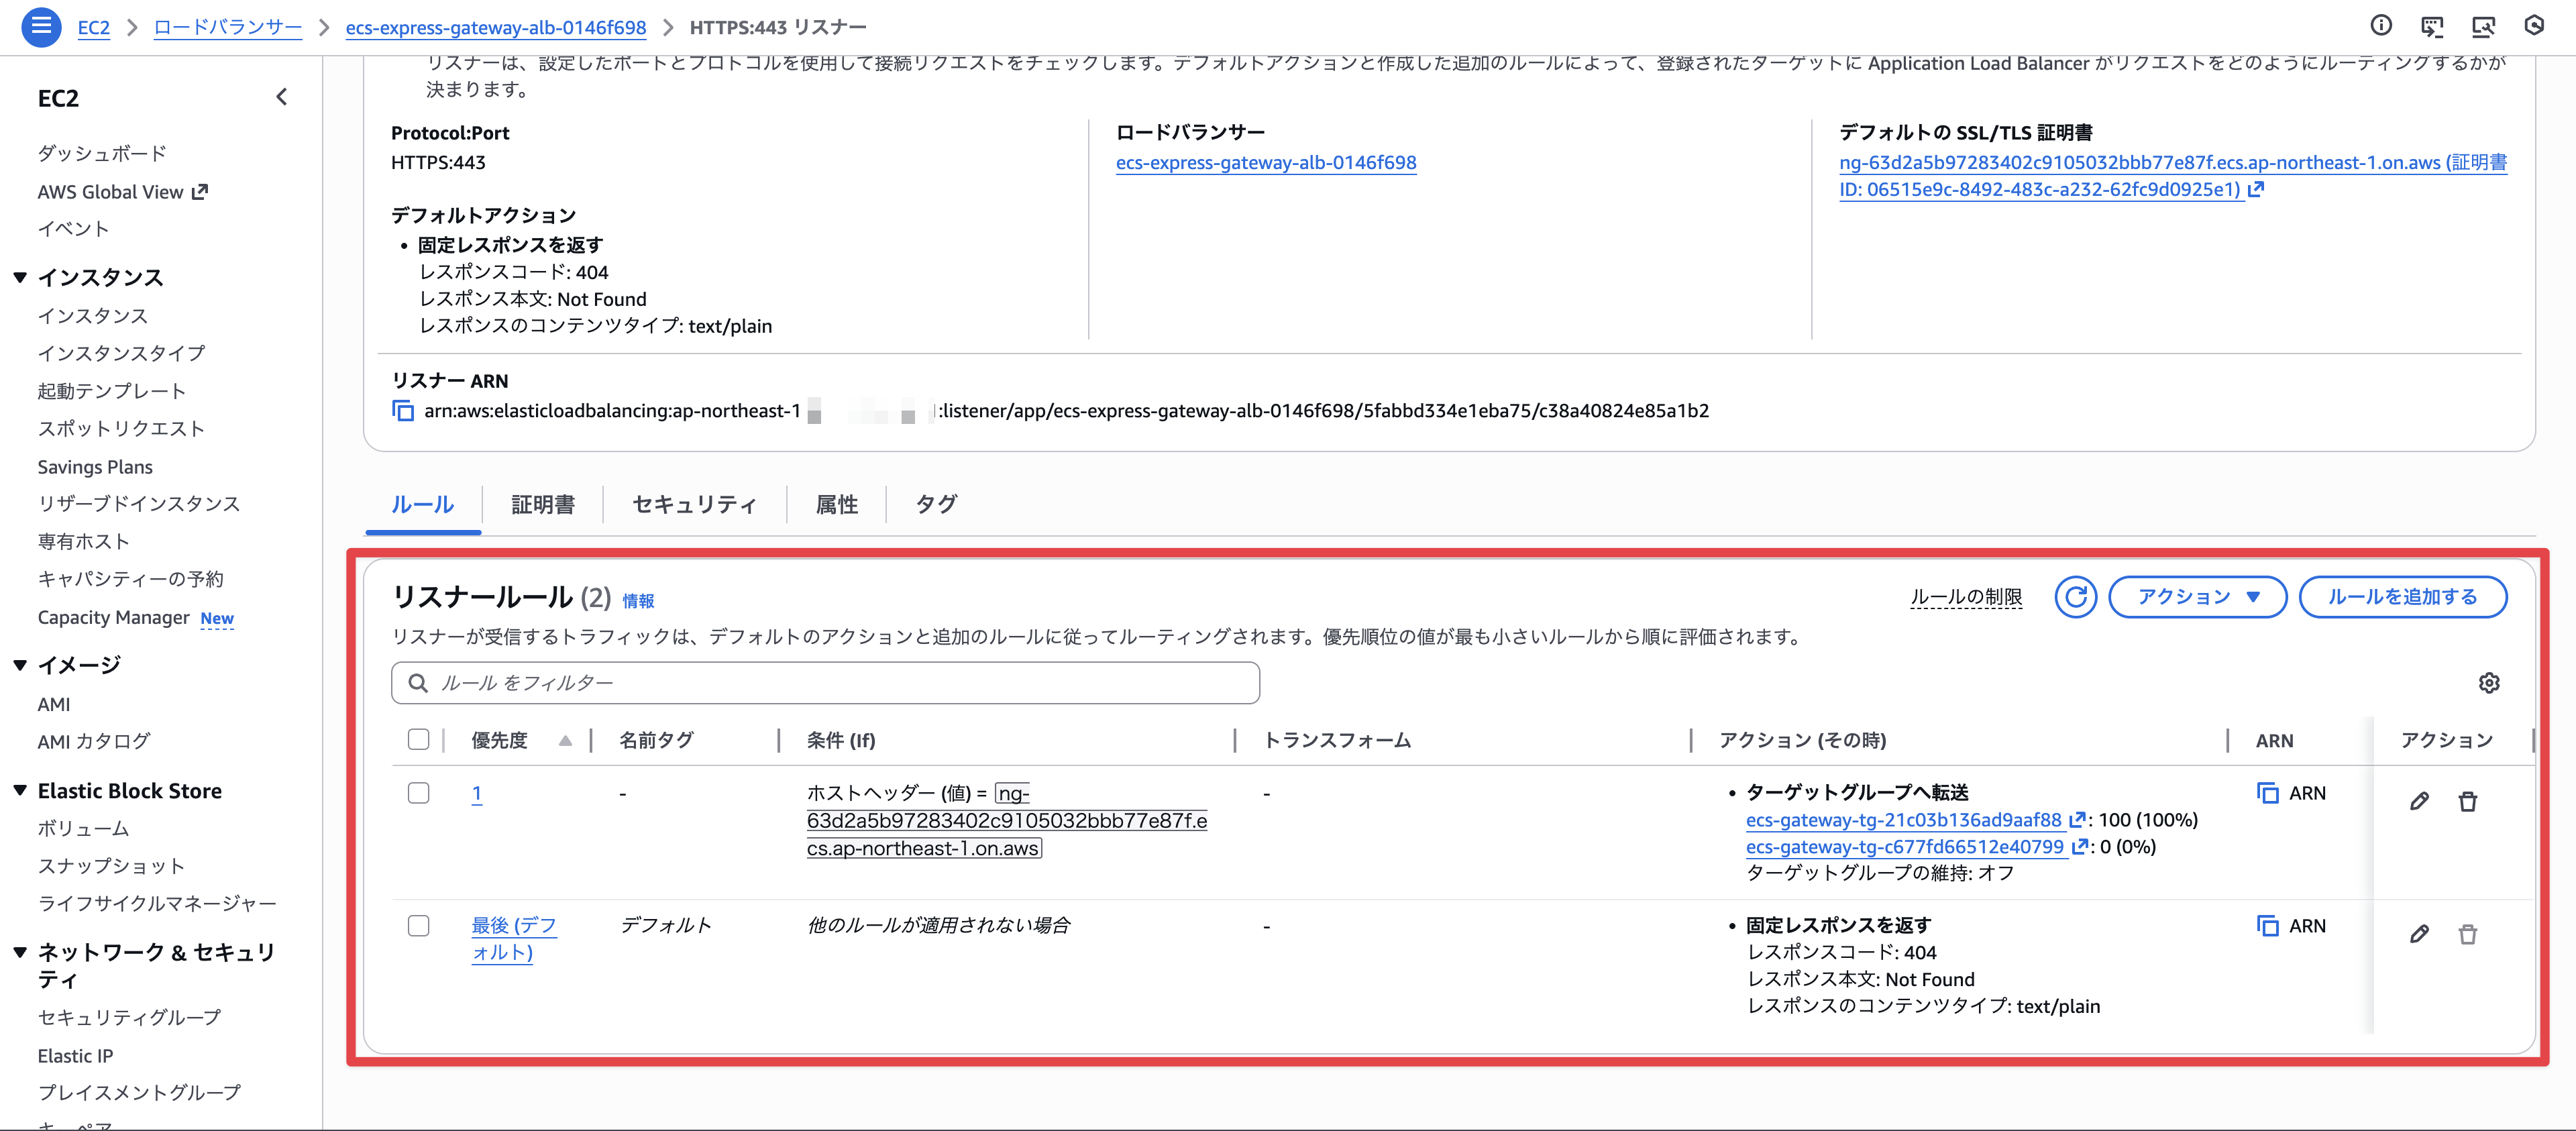Select the checkbox for the default rule
This screenshot has height=1131, width=2576.
tap(419, 926)
